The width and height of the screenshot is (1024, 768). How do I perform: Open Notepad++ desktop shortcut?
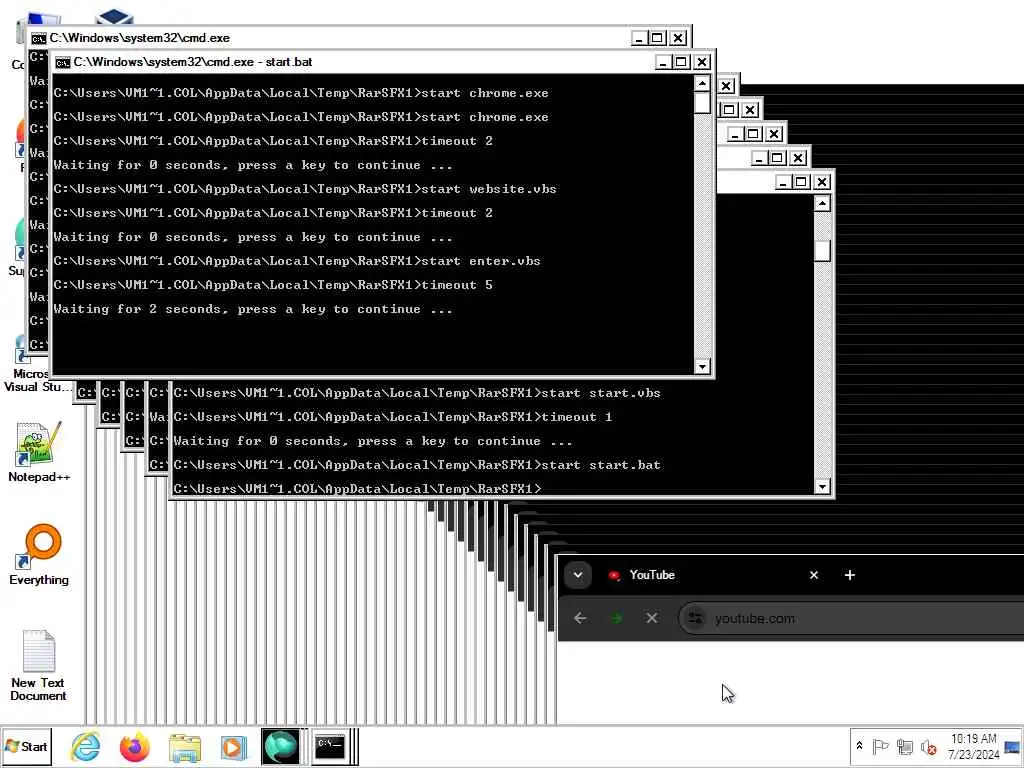click(39, 452)
